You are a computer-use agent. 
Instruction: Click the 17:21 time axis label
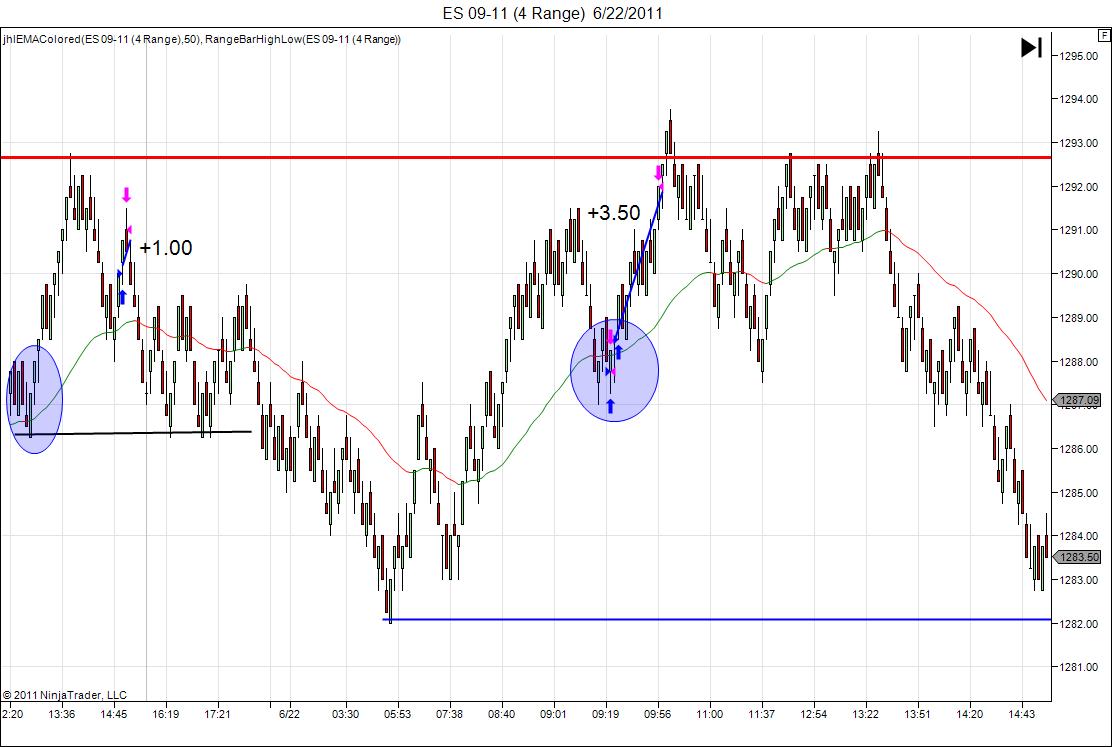coord(217,714)
